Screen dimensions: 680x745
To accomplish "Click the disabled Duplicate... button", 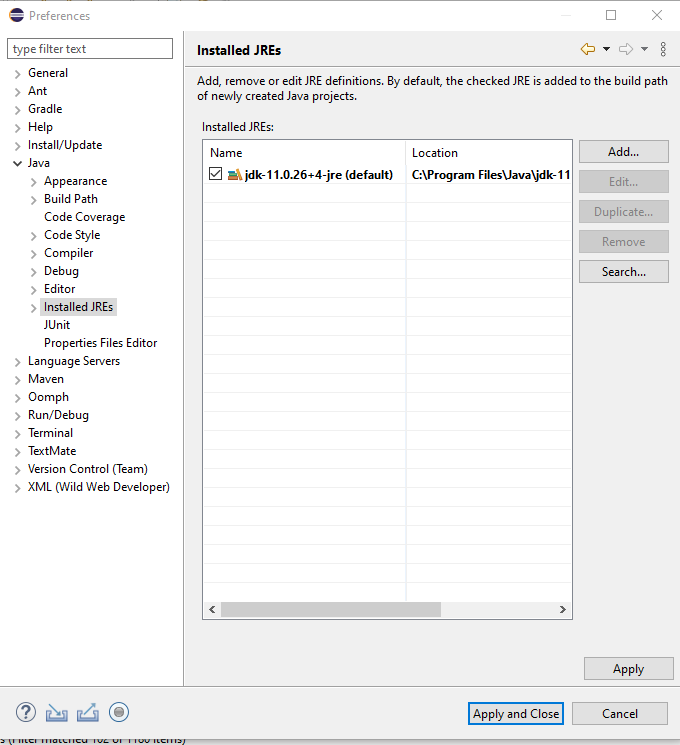I will pos(623,211).
